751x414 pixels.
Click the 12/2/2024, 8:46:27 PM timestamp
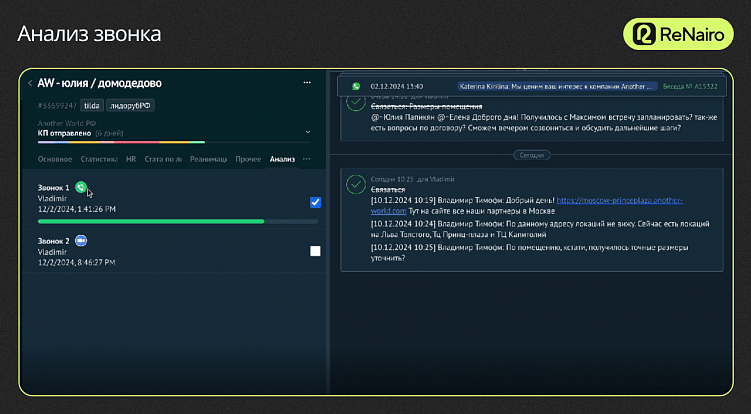(x=77, y=262)
